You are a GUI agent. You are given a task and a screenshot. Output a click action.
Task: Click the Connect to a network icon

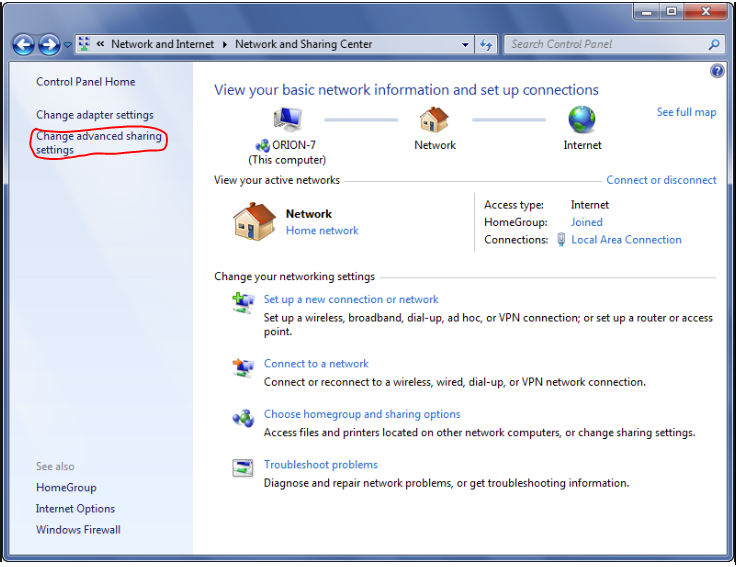click(x=243, y=367)
